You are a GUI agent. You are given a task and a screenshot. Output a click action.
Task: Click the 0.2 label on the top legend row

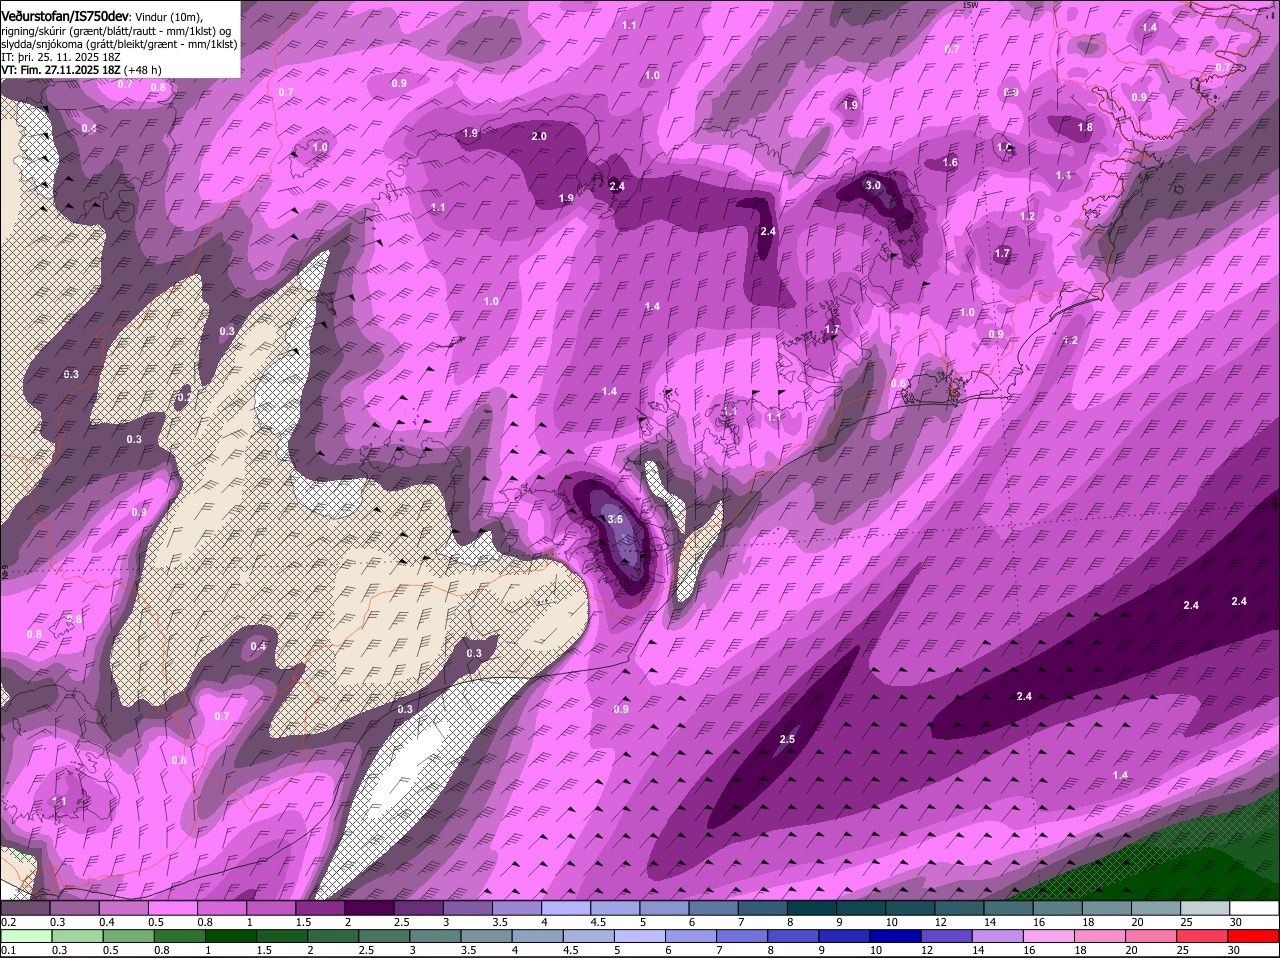click(9, 922)
